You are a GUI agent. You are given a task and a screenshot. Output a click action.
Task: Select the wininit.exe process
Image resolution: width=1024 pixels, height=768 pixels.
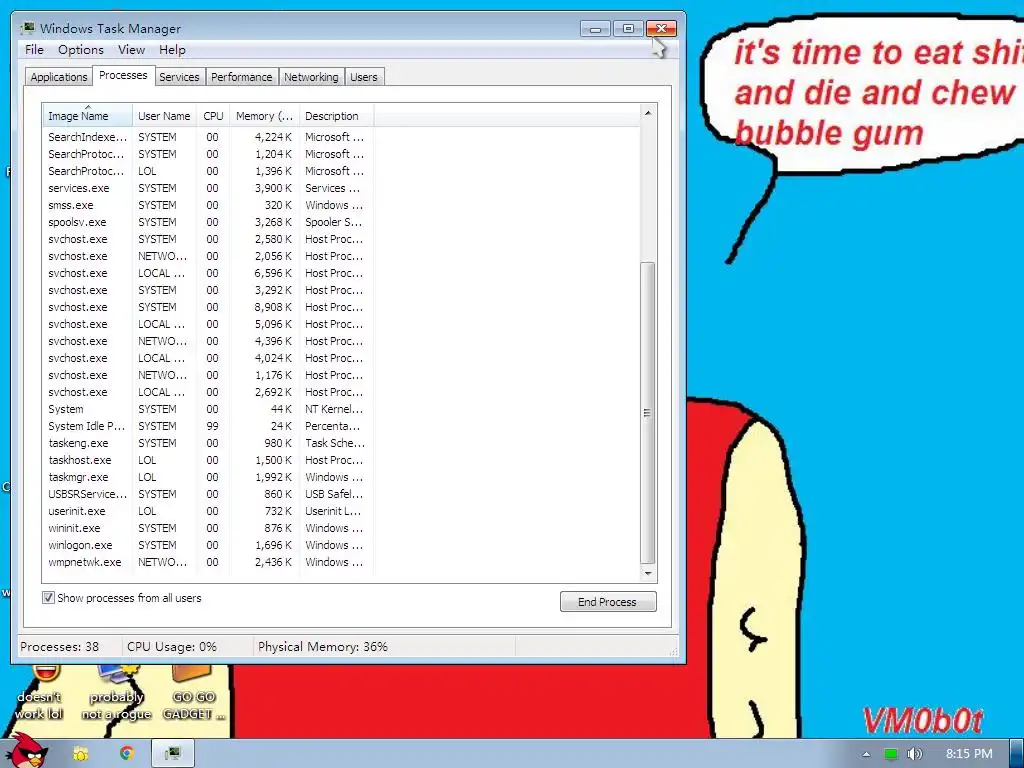coord(208,528)
